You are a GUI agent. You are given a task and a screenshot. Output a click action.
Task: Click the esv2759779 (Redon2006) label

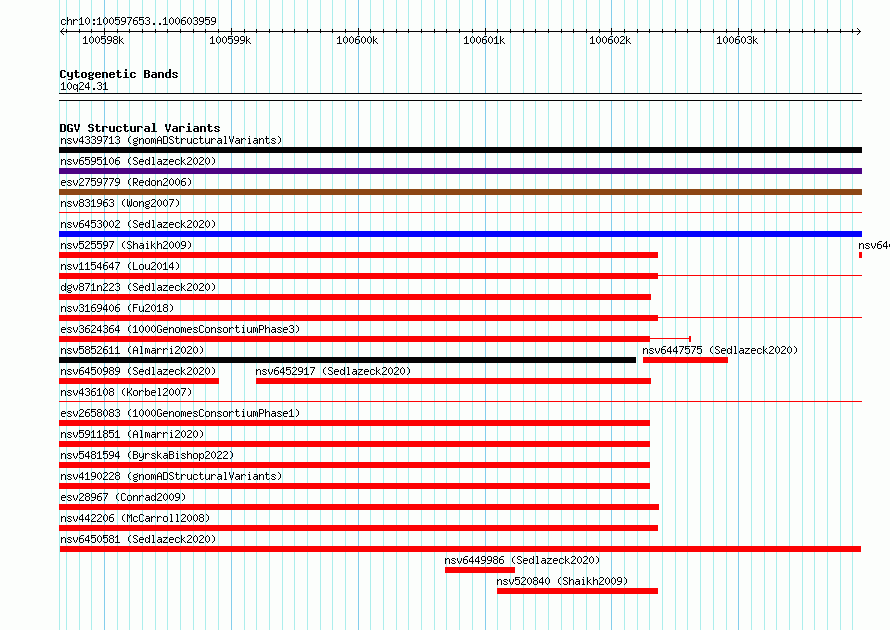(126, 182)
